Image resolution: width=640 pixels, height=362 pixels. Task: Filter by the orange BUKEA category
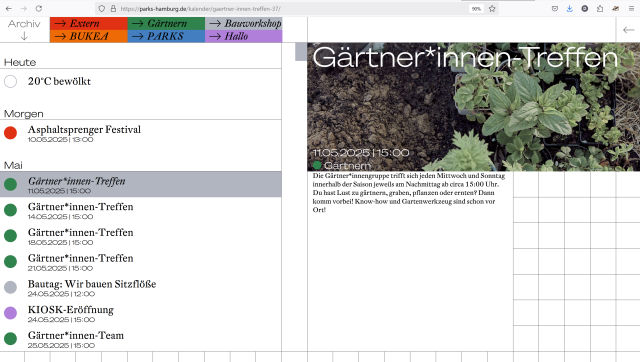(x=89, y=36)
